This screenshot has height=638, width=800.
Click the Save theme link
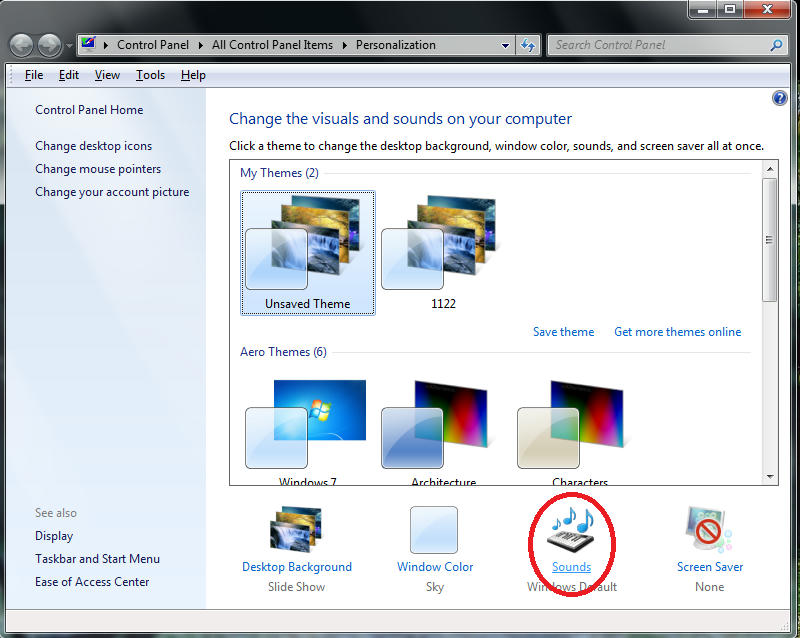tap(563, 332)
